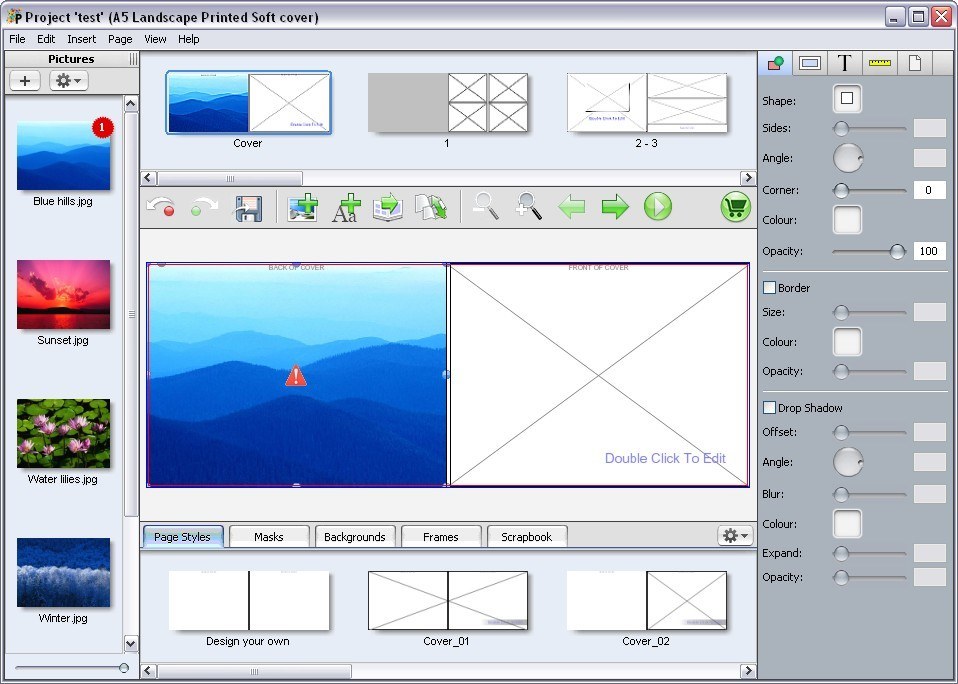
Task: Click the add picture toolbar icon
Action: tap(302, 207)
